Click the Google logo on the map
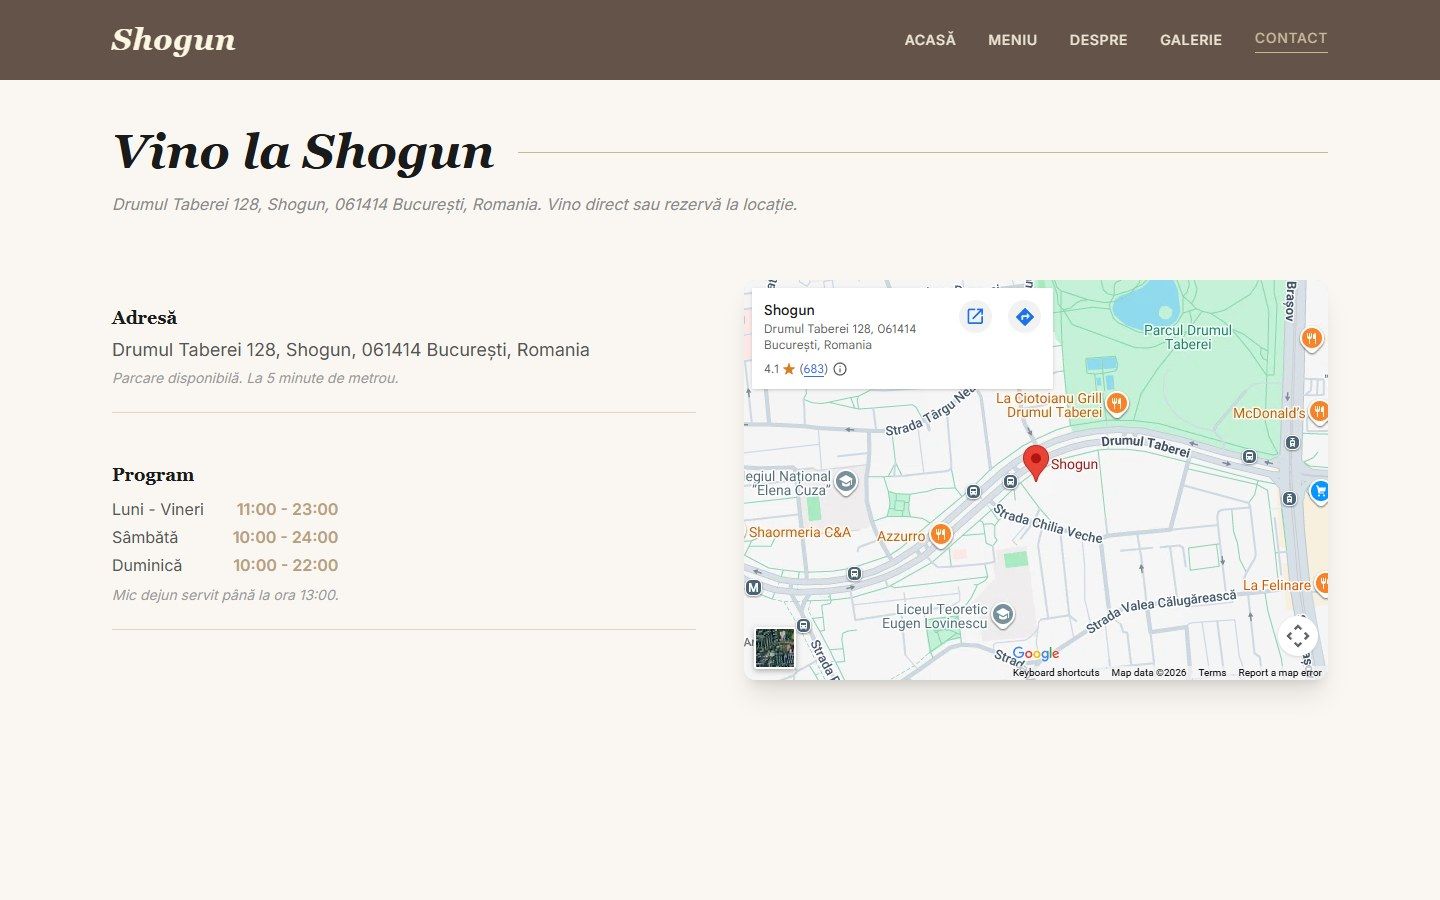This screenshot has height=900, width=1440. click(1036, 654)
